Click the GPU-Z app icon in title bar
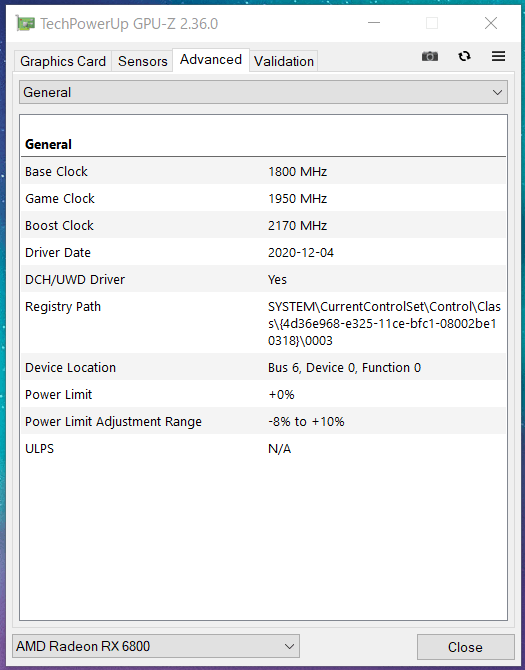The image size is (525, 670). (x=25, y=23)
